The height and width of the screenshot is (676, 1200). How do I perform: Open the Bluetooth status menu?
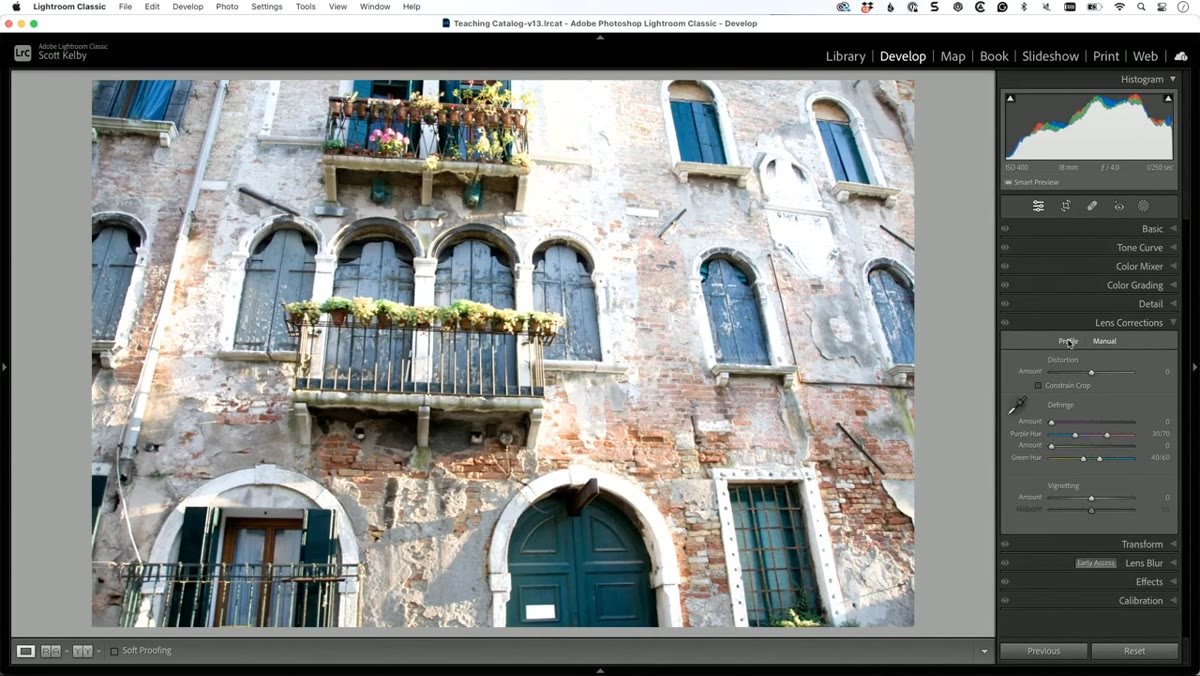tap(1024, 7)
